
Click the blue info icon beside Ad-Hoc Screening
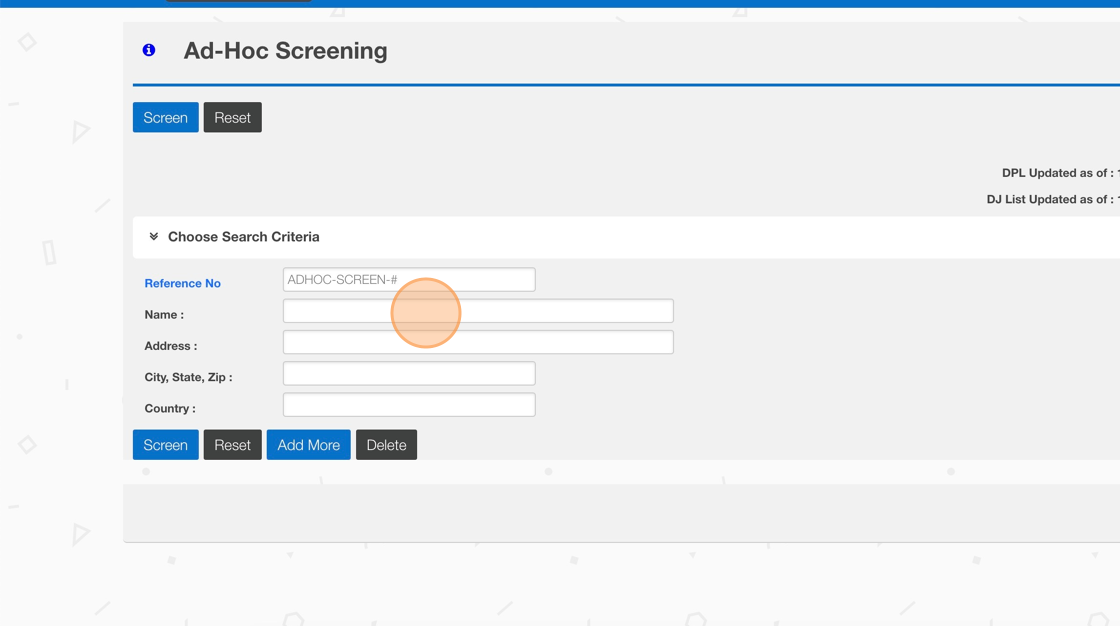[x=149, y=50]
